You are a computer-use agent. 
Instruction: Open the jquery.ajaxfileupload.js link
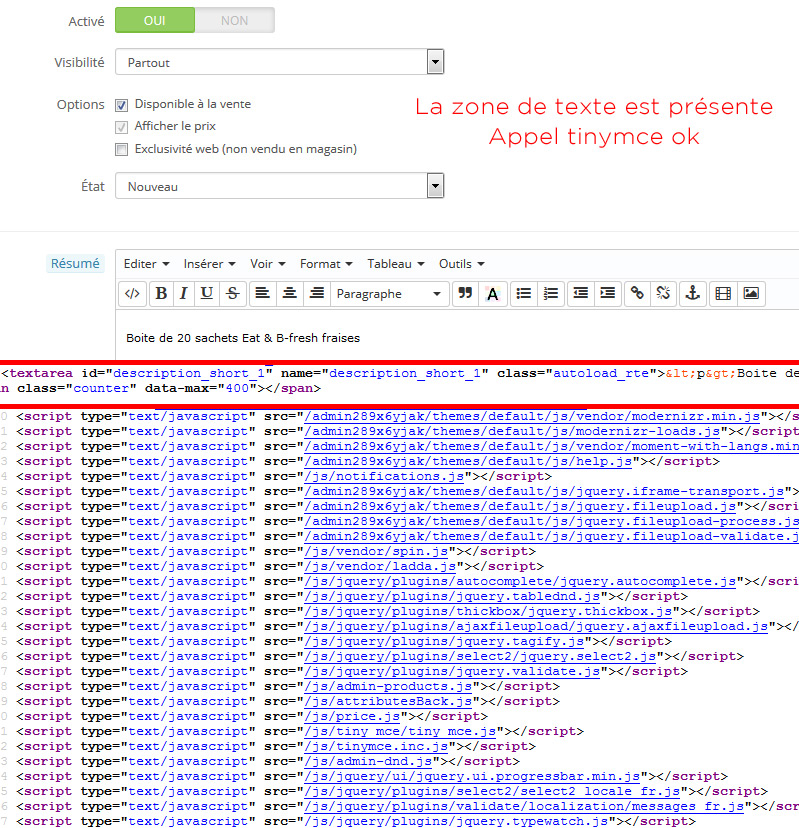(x=536, y=626)
